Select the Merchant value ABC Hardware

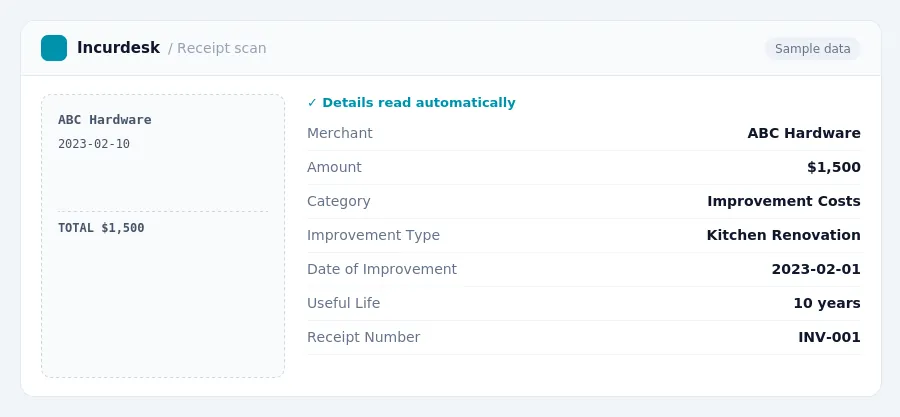(x=804, y=133)
